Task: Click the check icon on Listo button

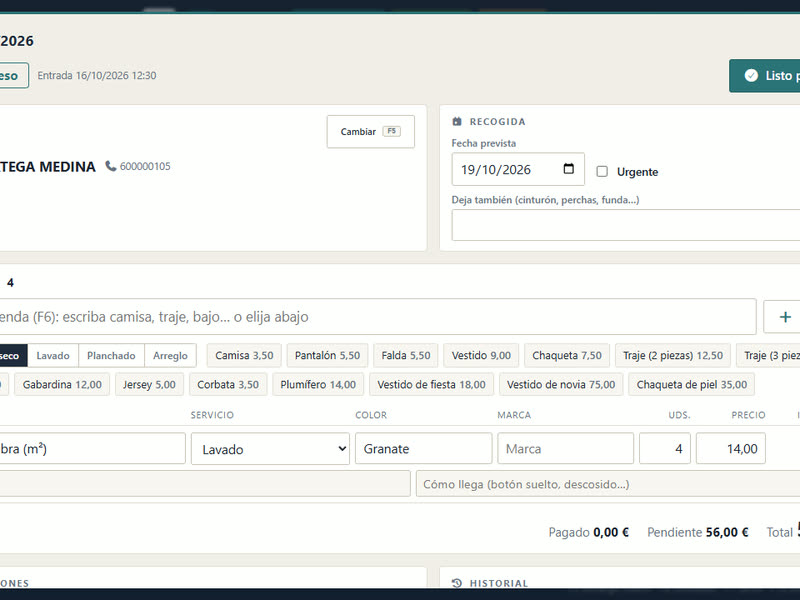Action: point(751,76)
